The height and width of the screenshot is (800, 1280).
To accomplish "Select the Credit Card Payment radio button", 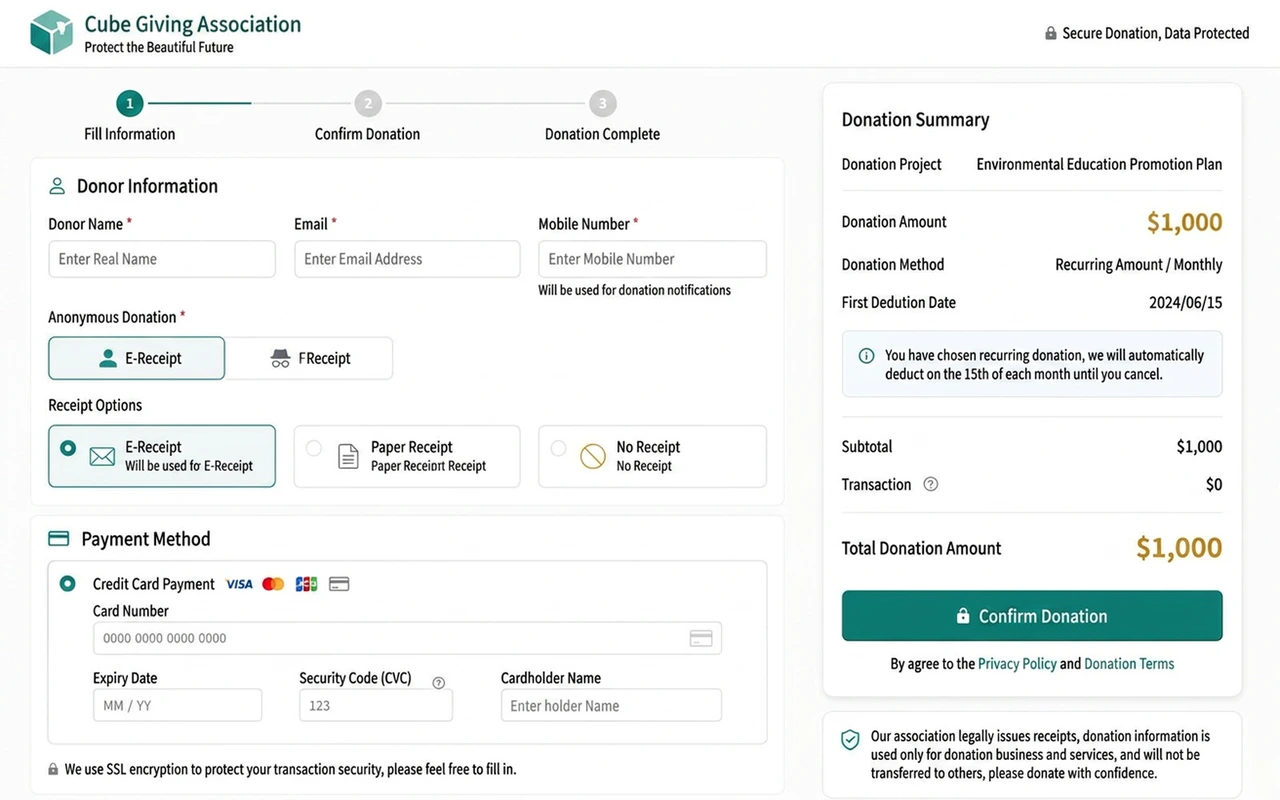I will (68, 583).
